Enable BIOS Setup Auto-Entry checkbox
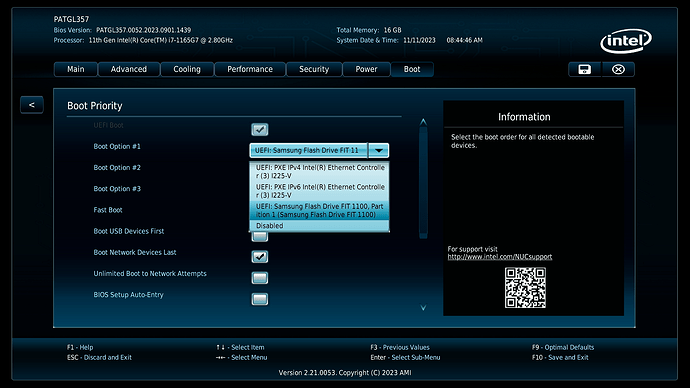690x388 pixels. 260,299
